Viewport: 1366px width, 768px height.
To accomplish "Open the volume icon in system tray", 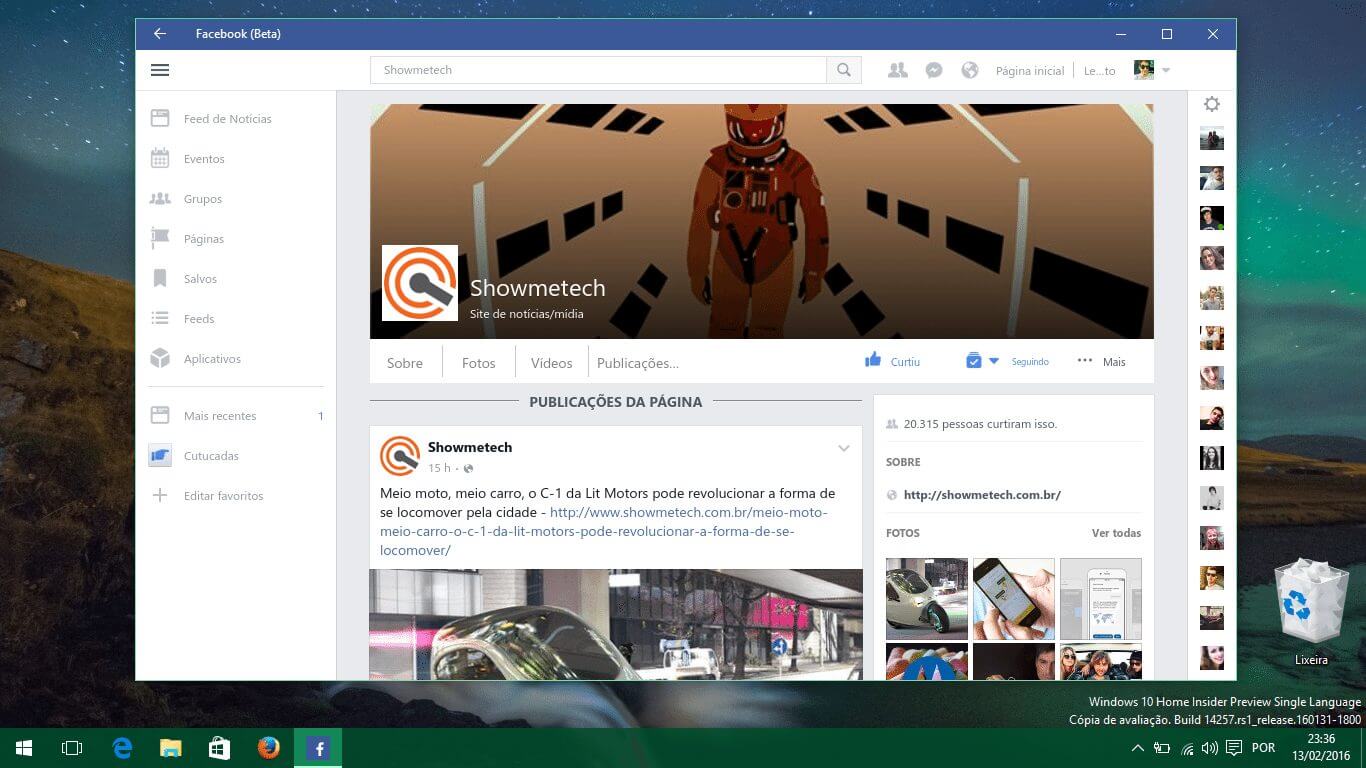I will (1210, 748).
